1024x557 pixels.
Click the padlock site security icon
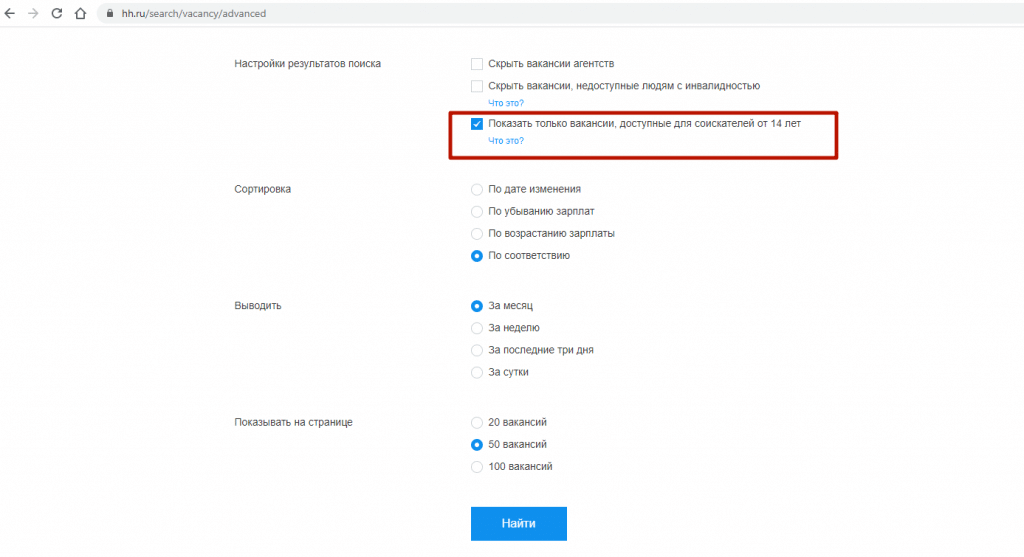(x=110, y=13)
